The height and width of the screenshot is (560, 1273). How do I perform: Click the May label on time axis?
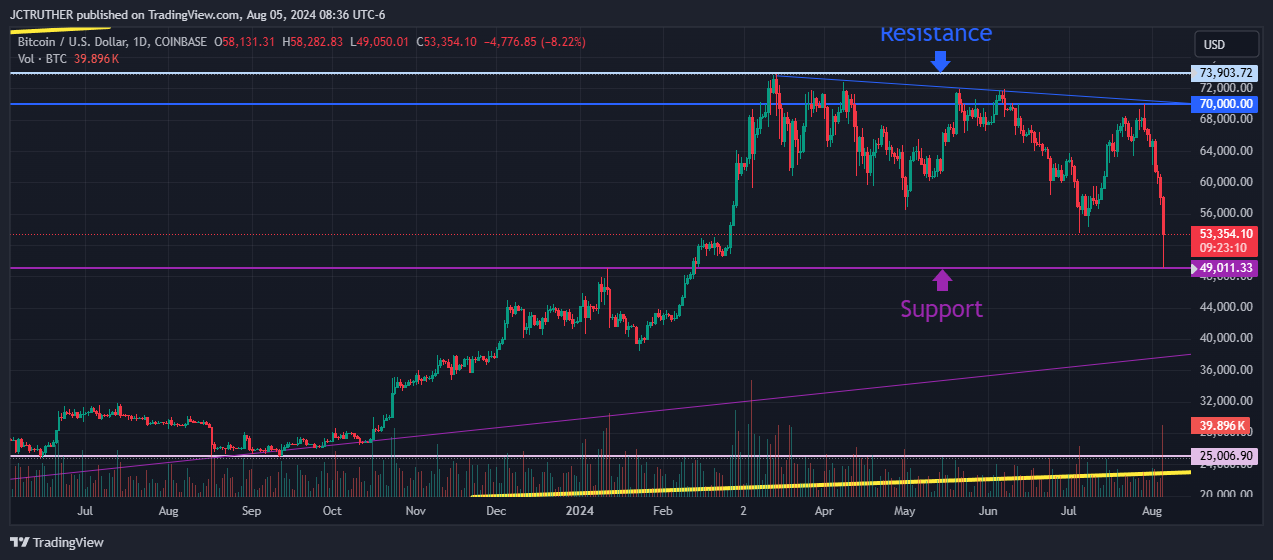coord(905,511)
